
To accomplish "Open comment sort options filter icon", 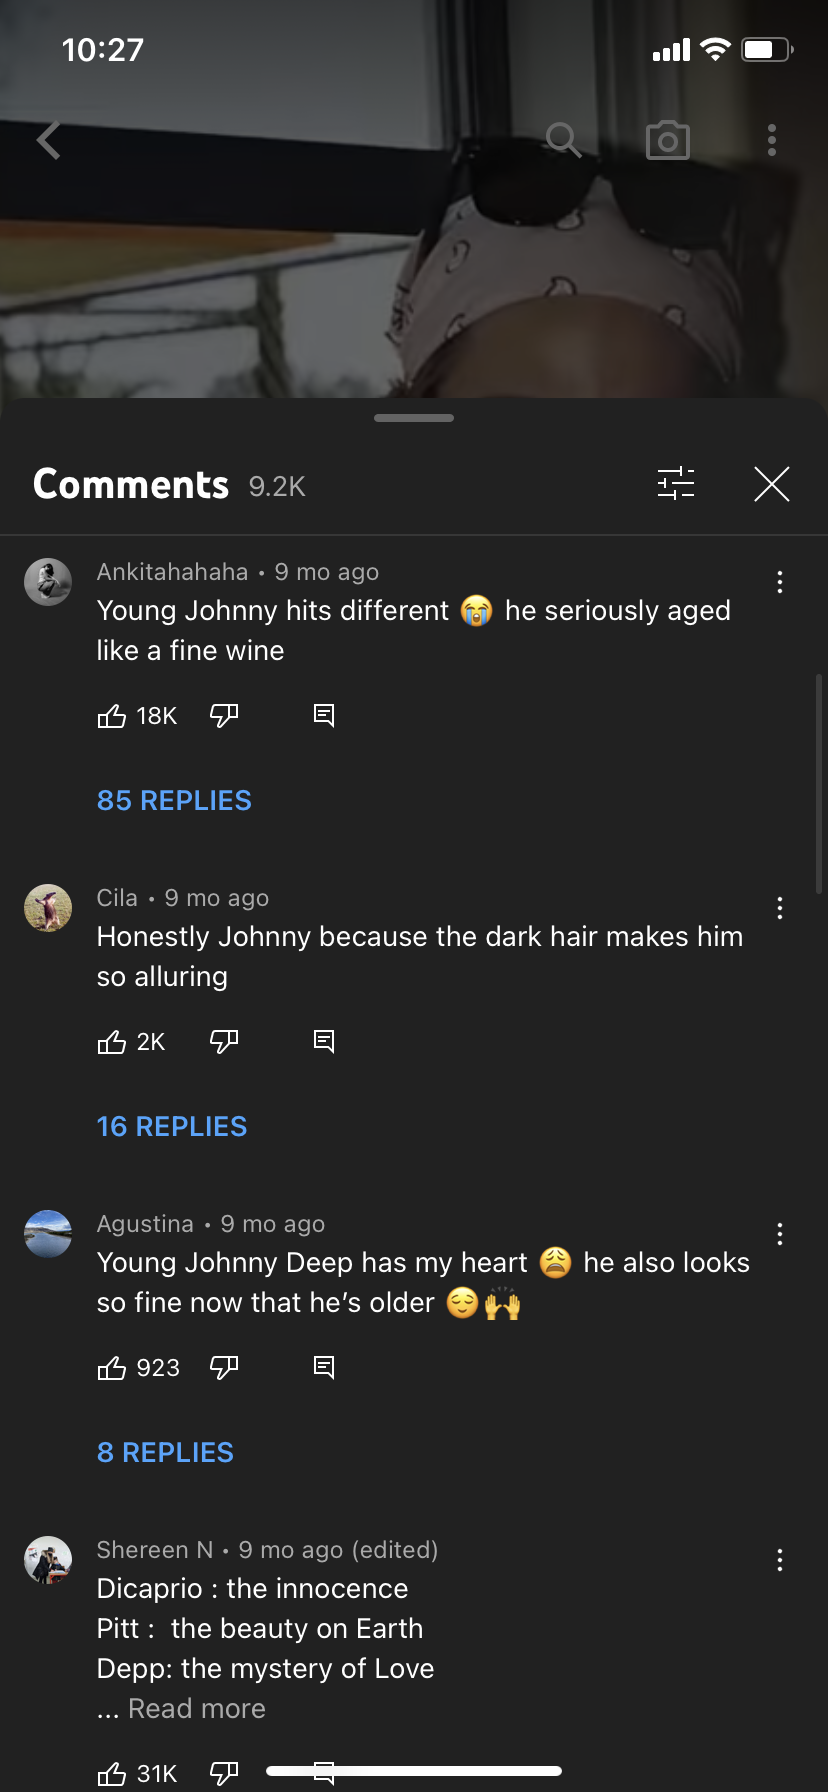I will [676, 484].
